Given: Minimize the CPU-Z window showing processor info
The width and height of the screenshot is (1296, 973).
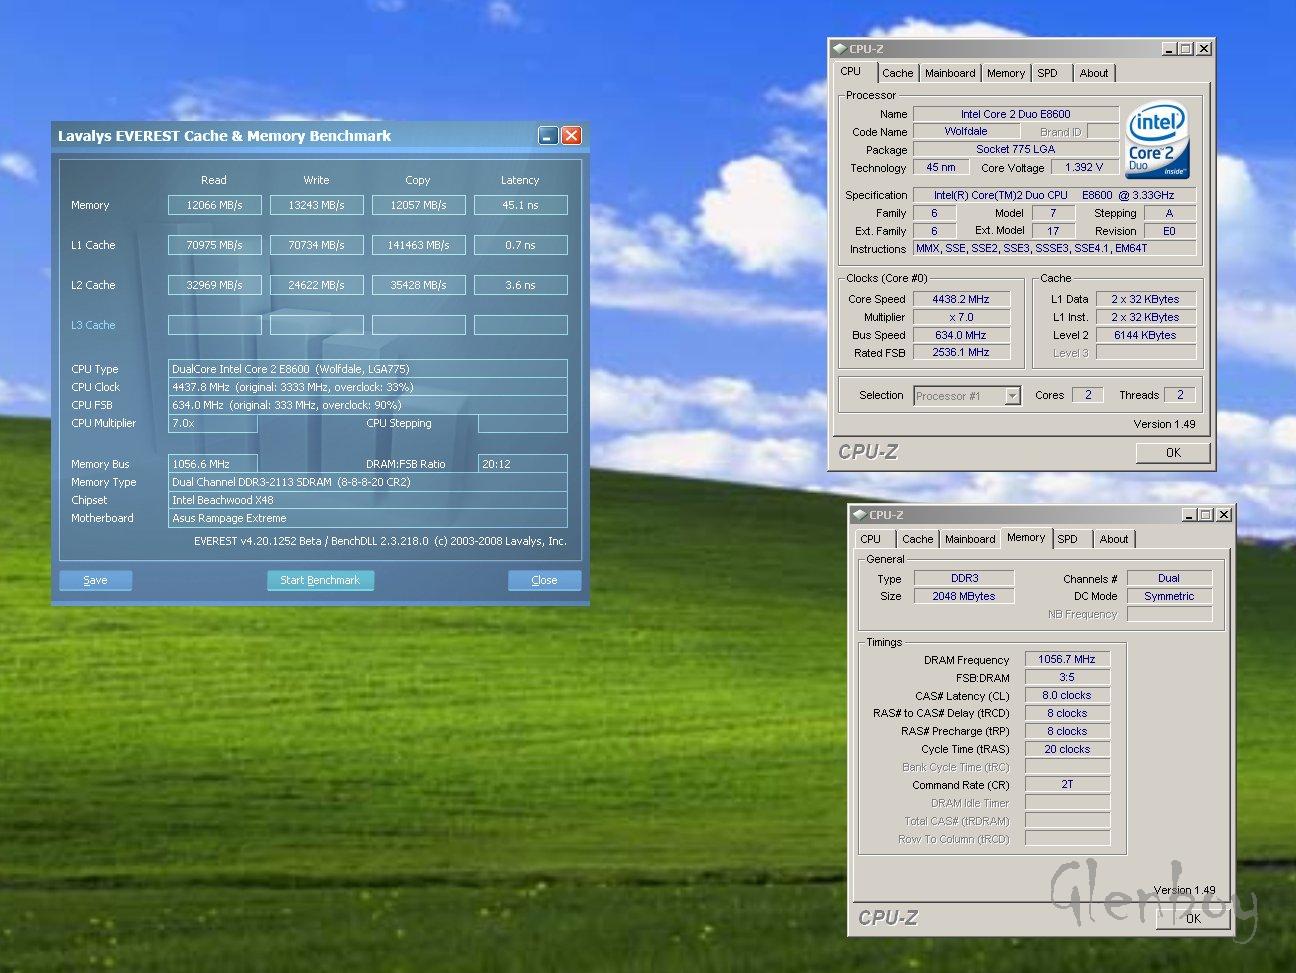Looking at the screenshot, I should 1169,48.
